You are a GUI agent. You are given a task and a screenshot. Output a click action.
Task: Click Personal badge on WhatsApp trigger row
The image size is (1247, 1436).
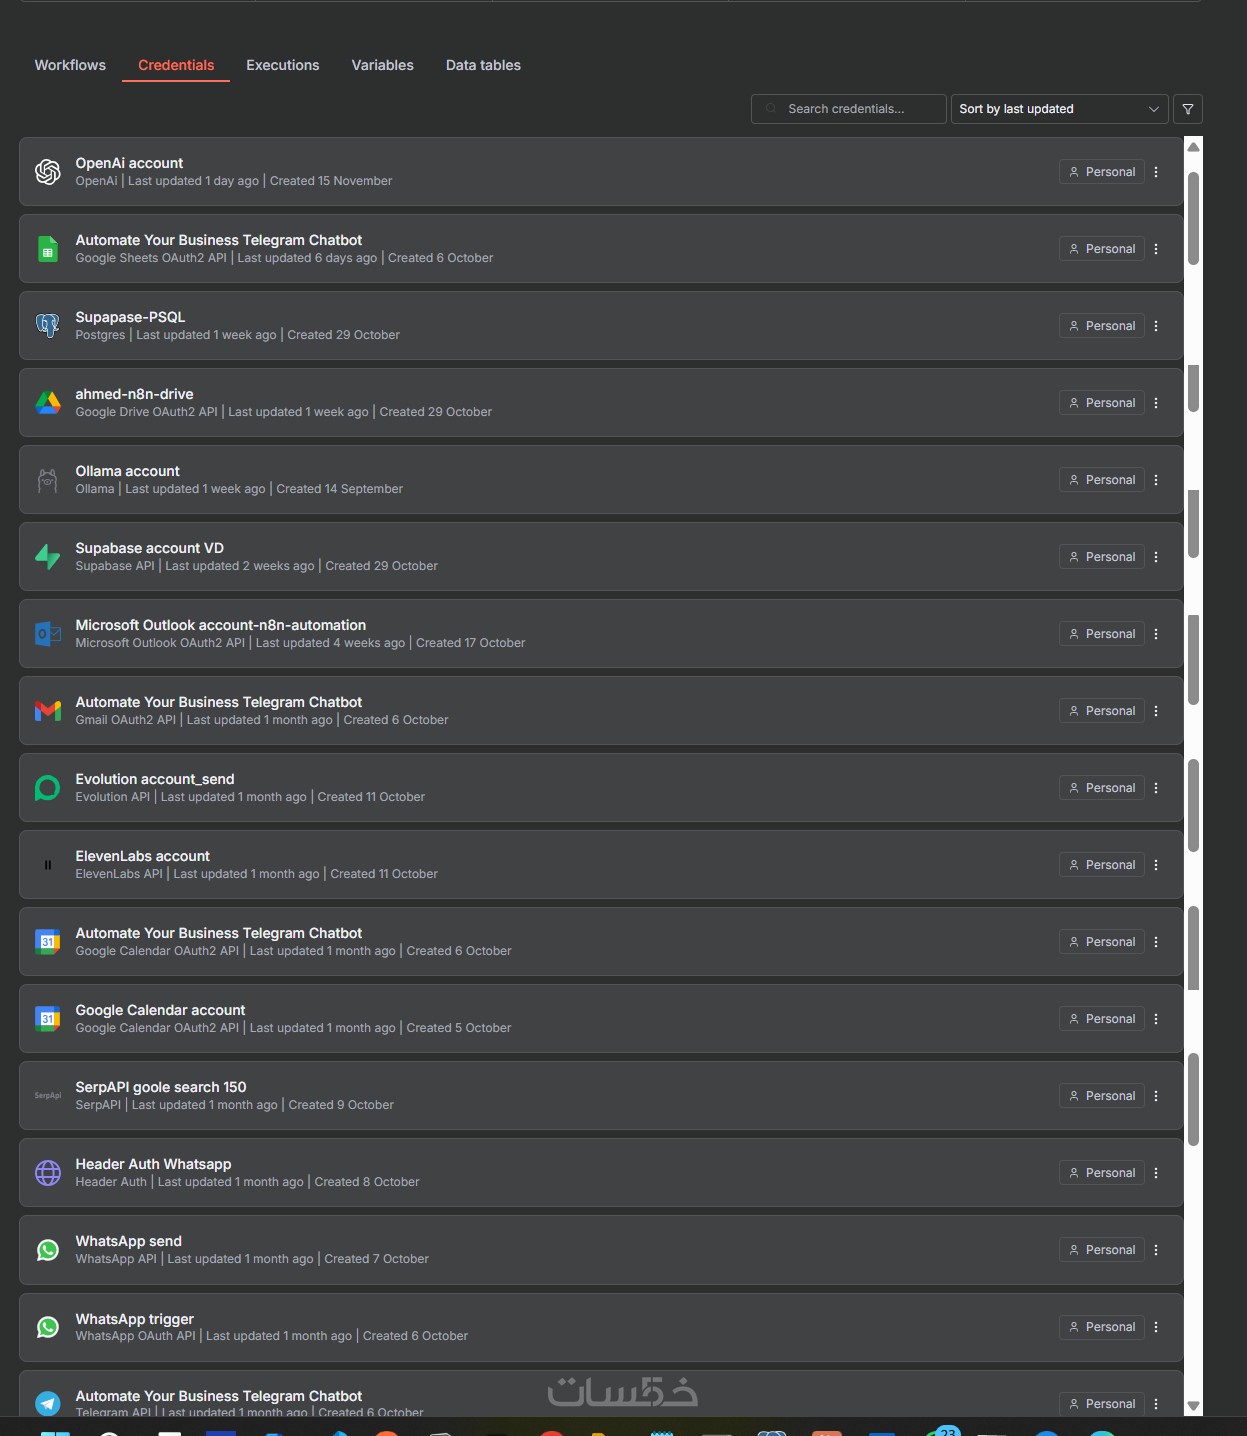coord(1102,1327)
